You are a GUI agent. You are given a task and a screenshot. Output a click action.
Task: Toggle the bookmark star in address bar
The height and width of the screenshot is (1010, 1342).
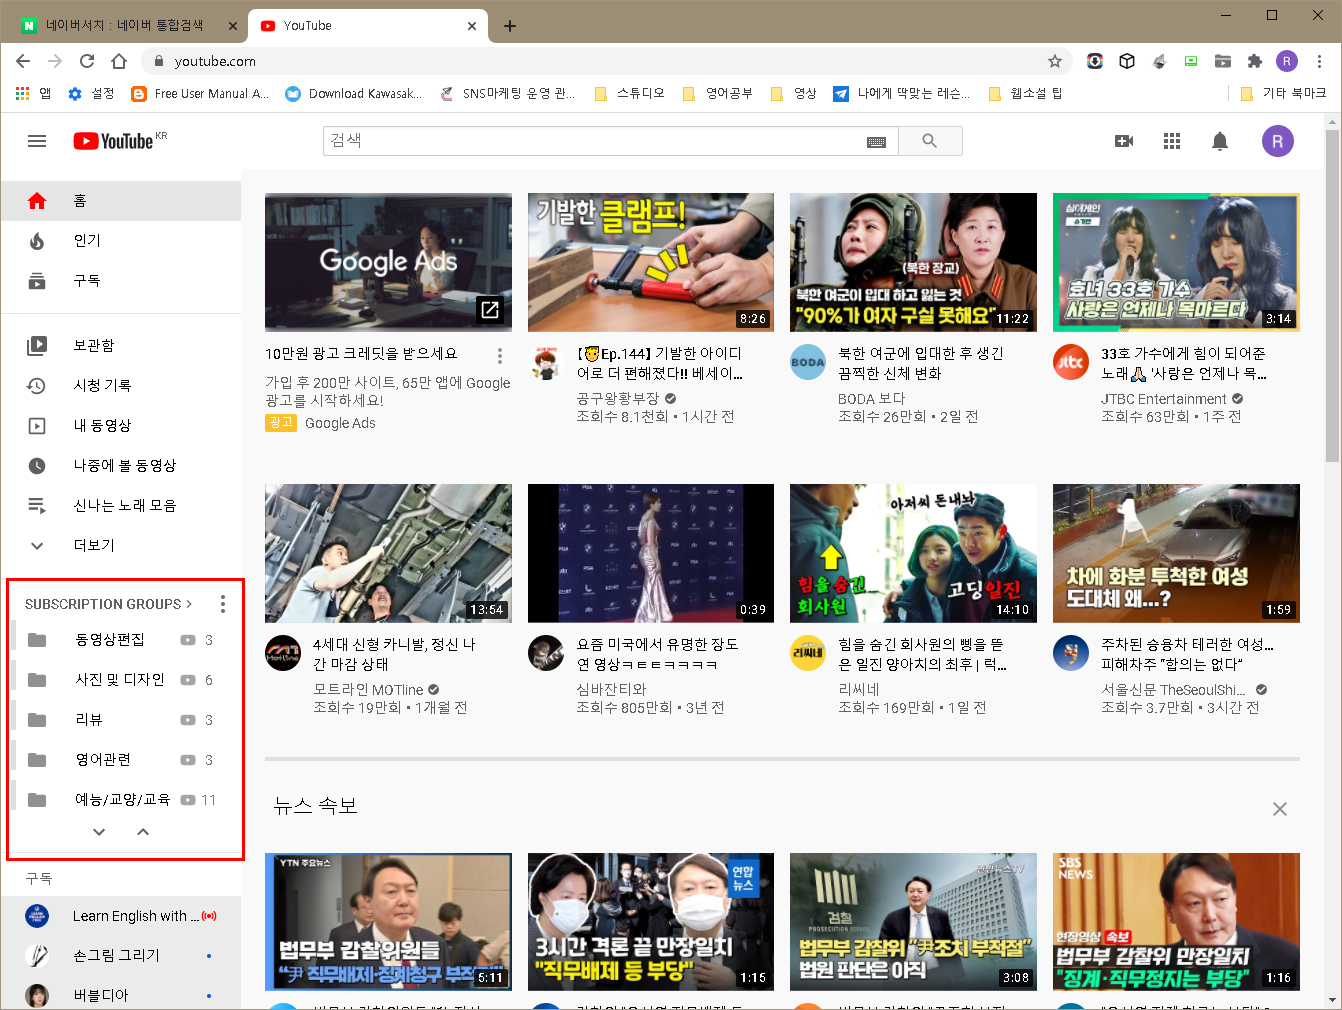(x=1054, y=61)
